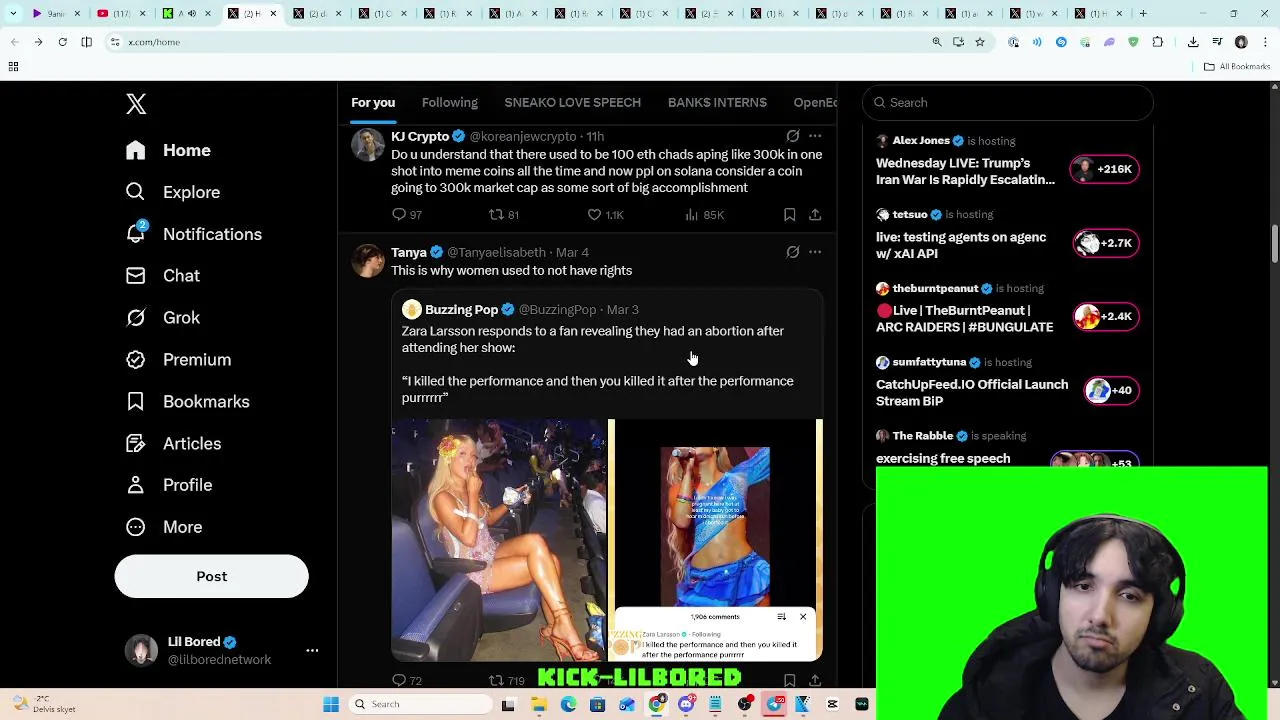Open the All Bookmarks folder
This screenshot has height=720, width=1280.
point(1237,67)
